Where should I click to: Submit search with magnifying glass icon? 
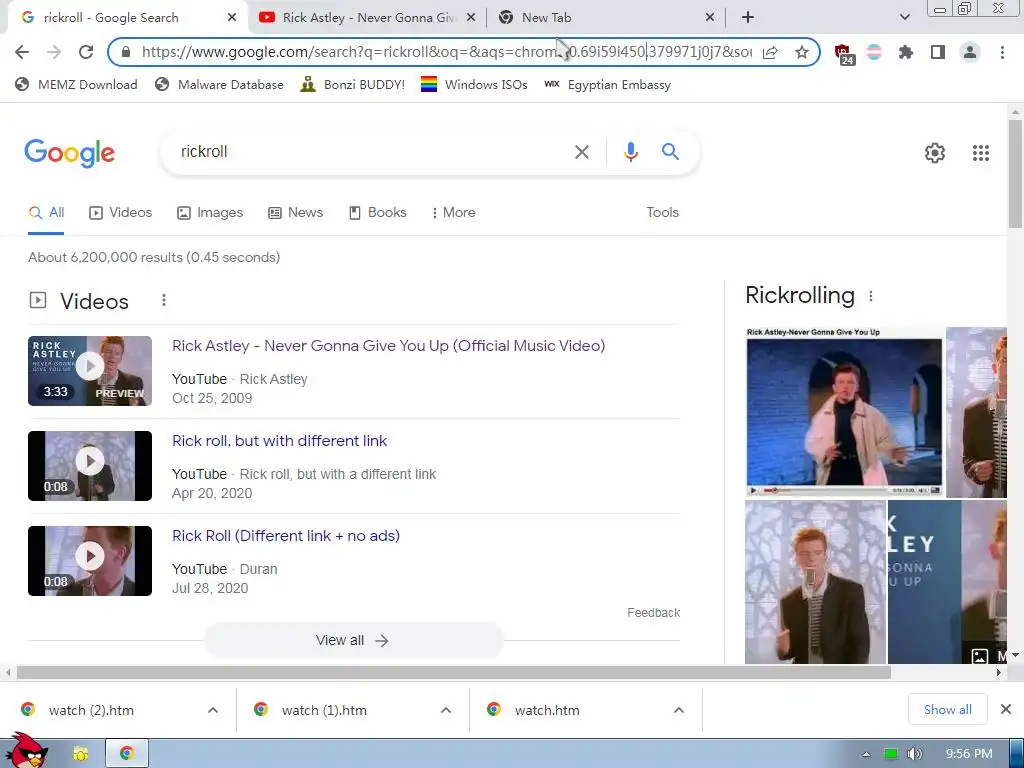tap(670, 152)
